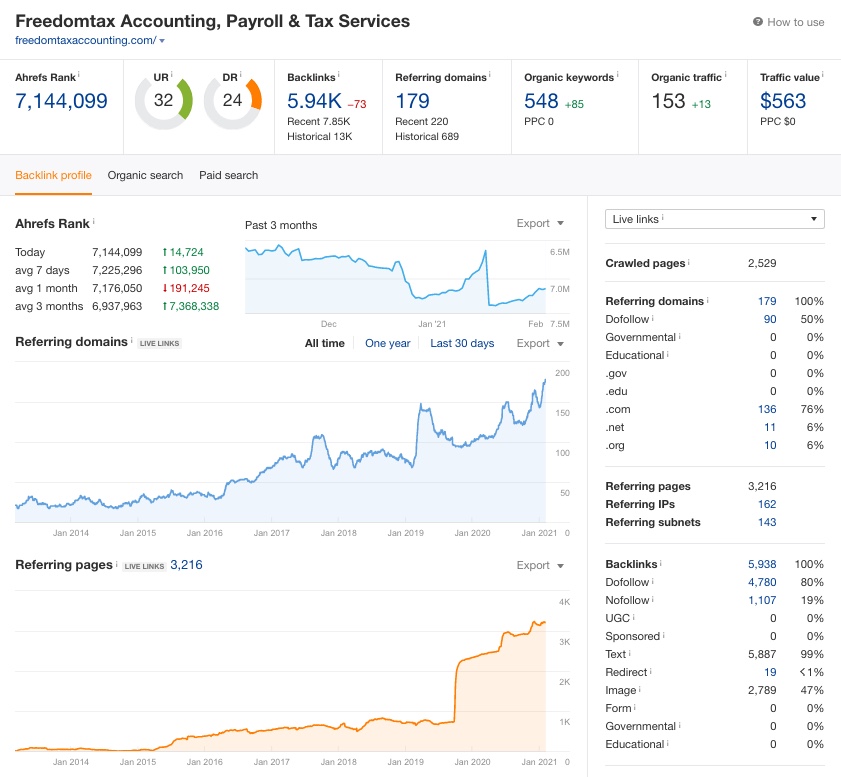Click info icon beside Backlinks header metric
The height and width of the screenshot is (777, 841).
click(x=338, y=74)
